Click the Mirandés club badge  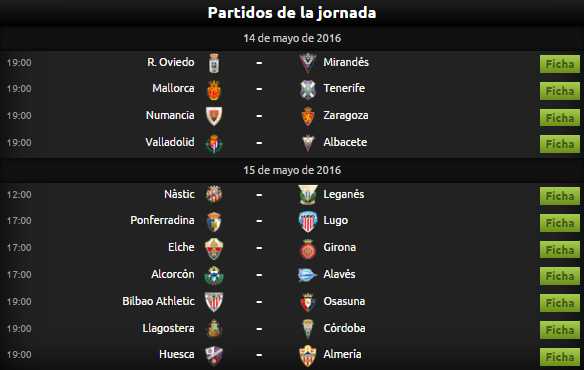pyautogui.click(x=308, y=63)
